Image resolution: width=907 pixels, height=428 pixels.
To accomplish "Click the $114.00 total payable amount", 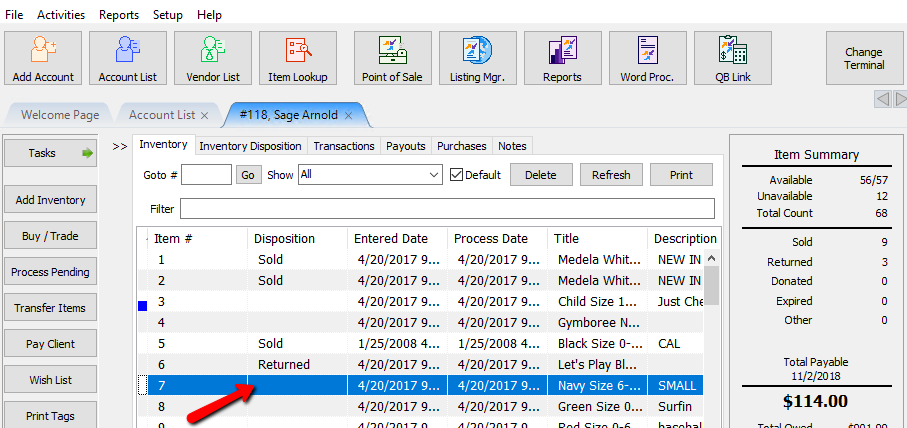I will 816,400.
